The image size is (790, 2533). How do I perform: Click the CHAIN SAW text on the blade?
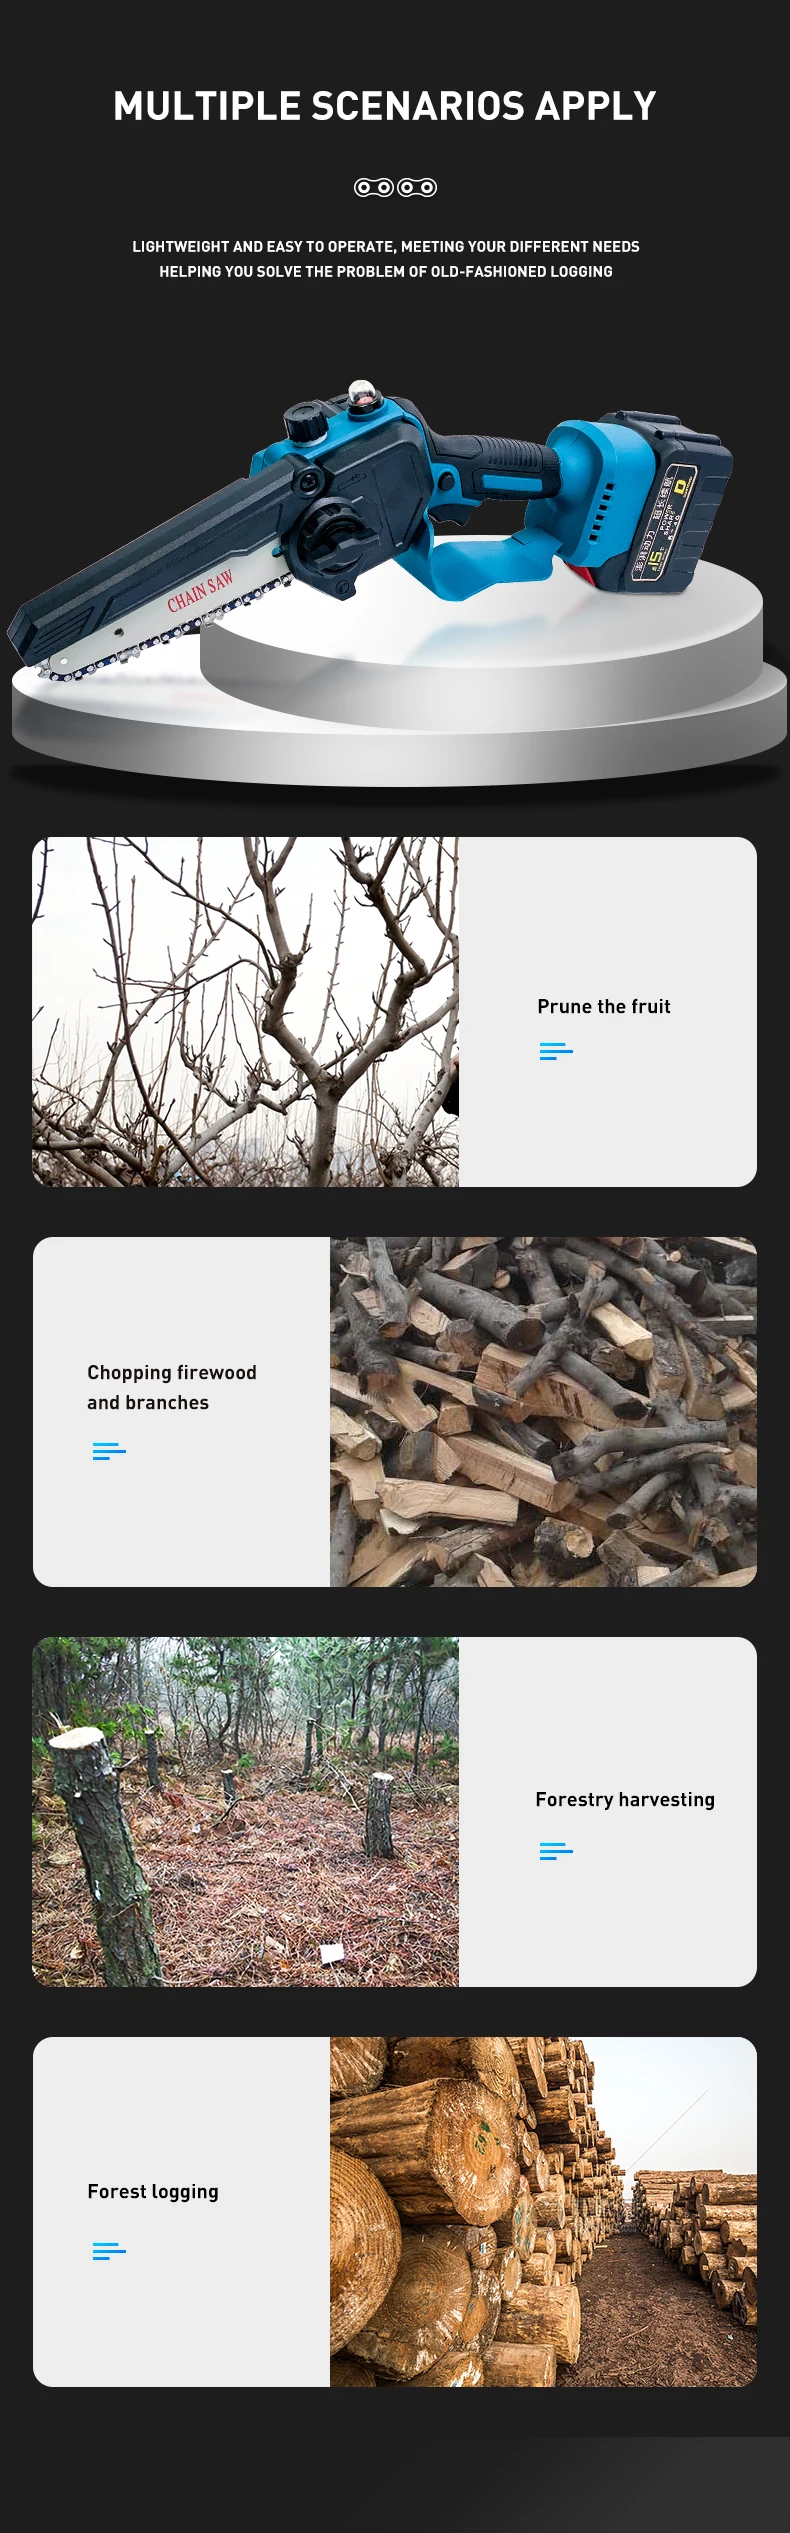click(x=200, y=590)
